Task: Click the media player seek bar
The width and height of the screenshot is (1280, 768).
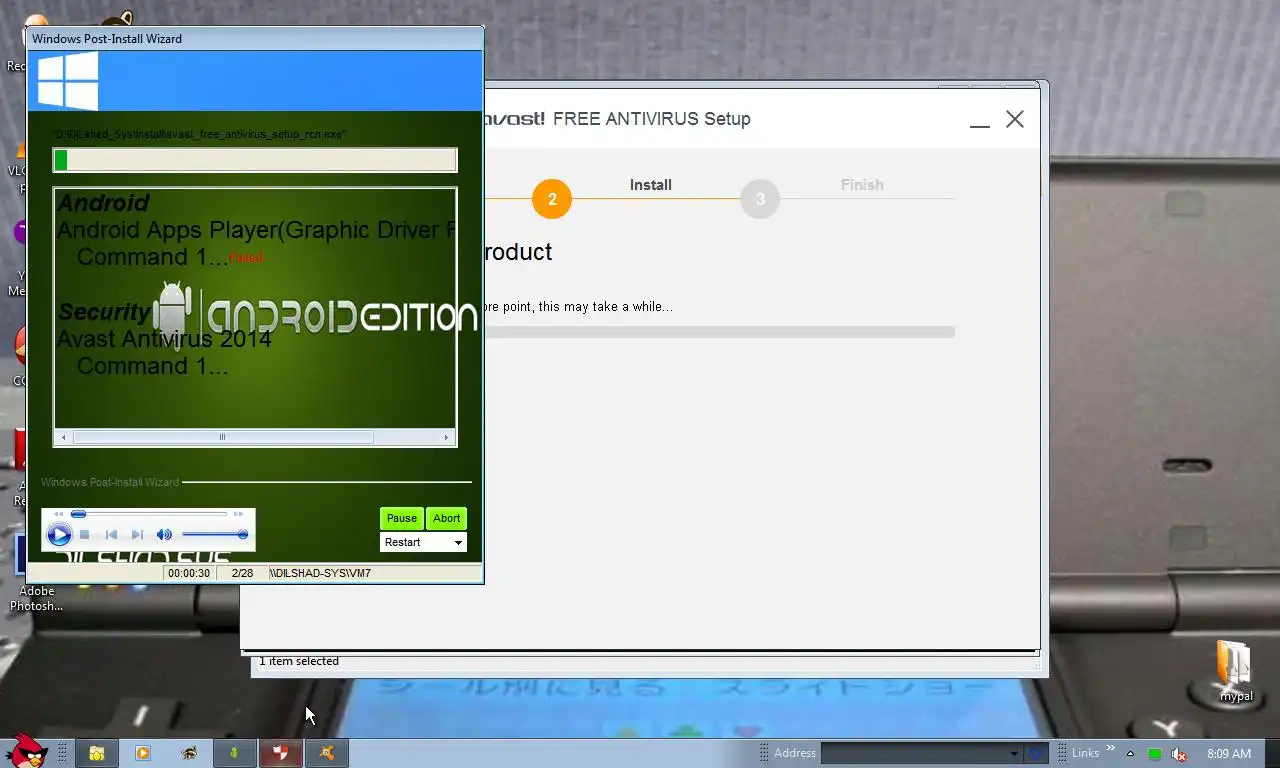Action: point(148,514)
